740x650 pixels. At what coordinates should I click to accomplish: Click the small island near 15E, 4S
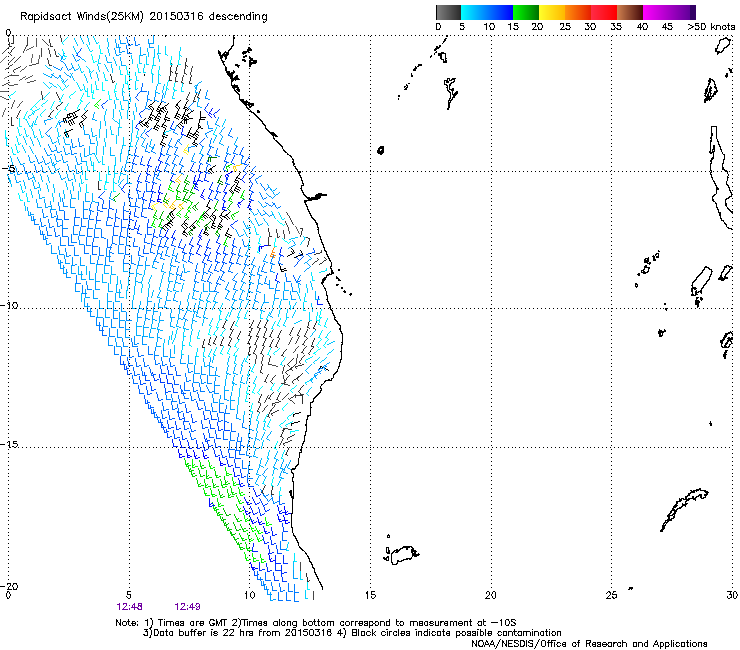click(380, 150)
